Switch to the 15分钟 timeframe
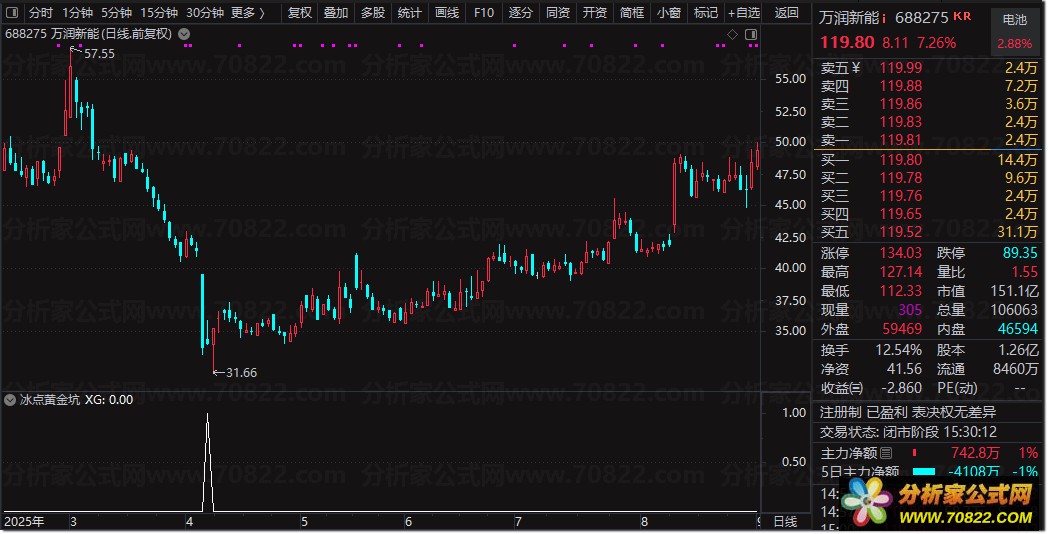 click(159, 13)
